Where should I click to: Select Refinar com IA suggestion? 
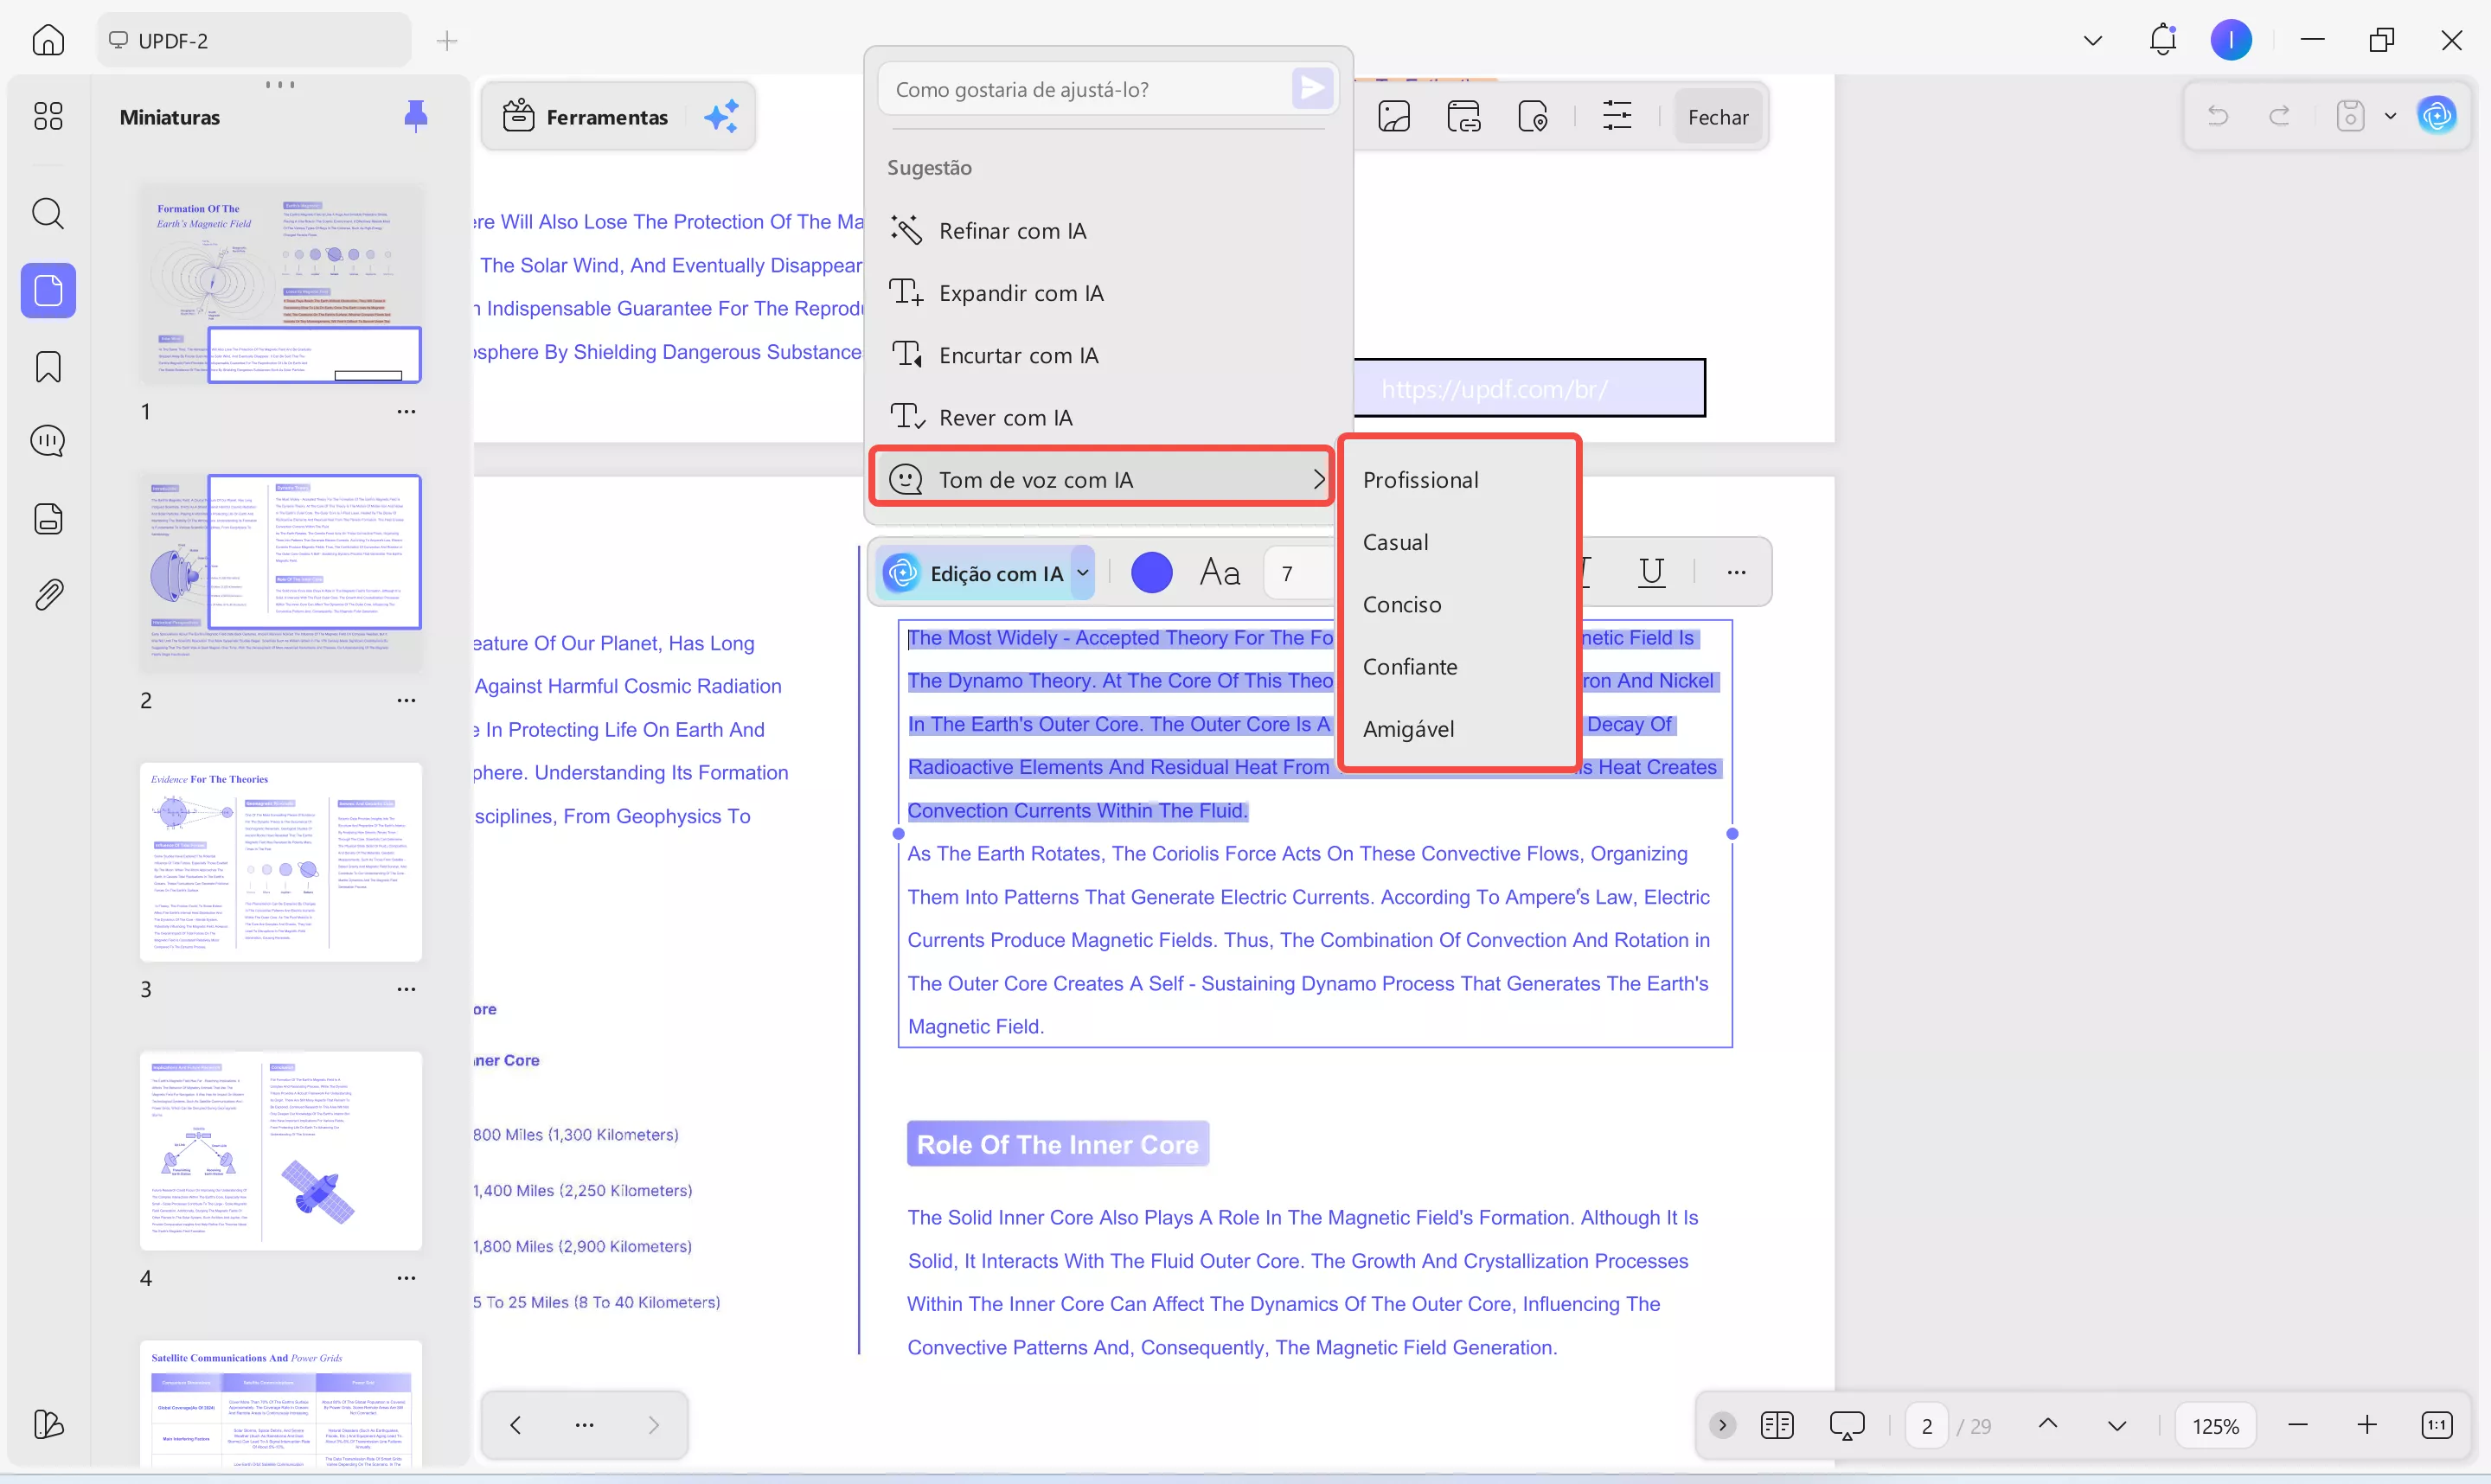click(1011, 231)
